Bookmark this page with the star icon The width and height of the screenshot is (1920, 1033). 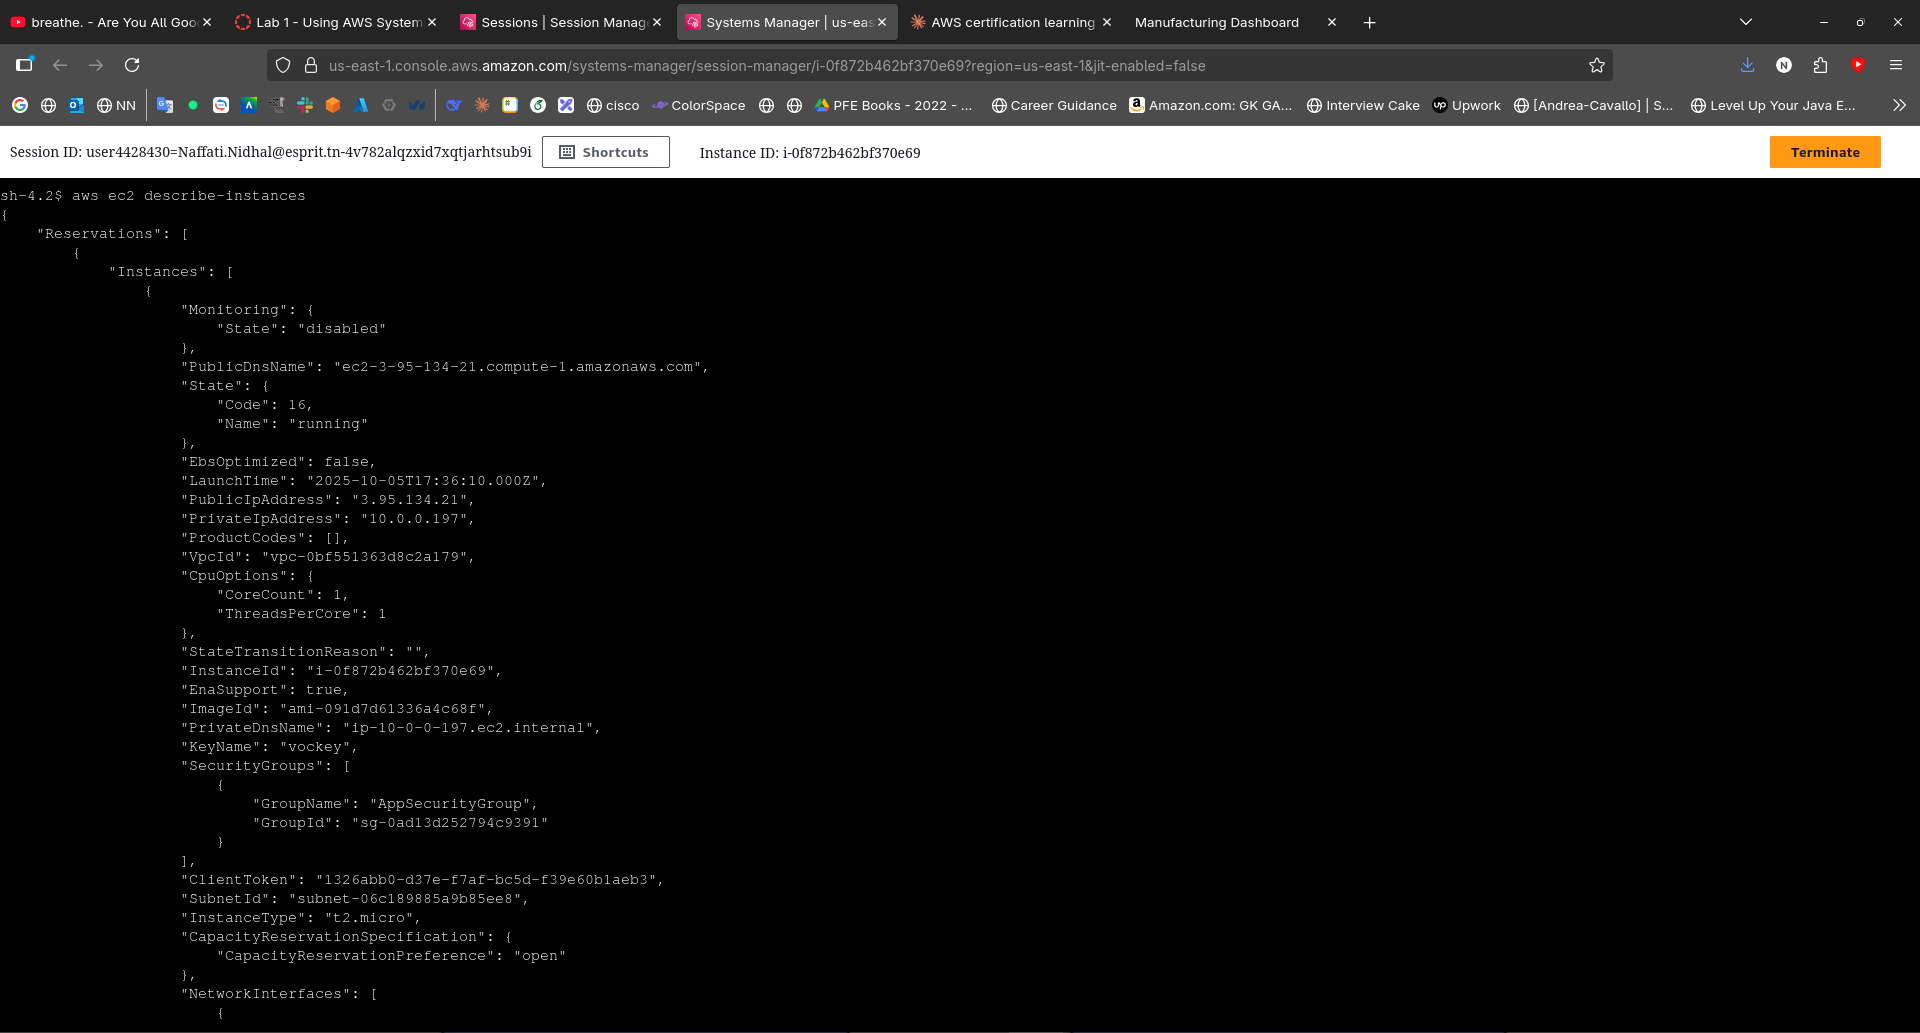click(x=1596, y=65)
